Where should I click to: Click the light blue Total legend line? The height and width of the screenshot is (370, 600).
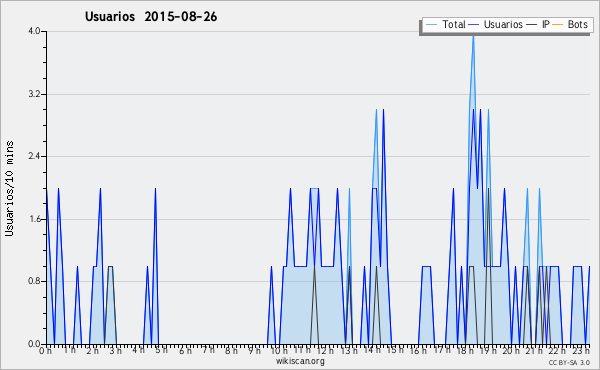tap(431, 25)
